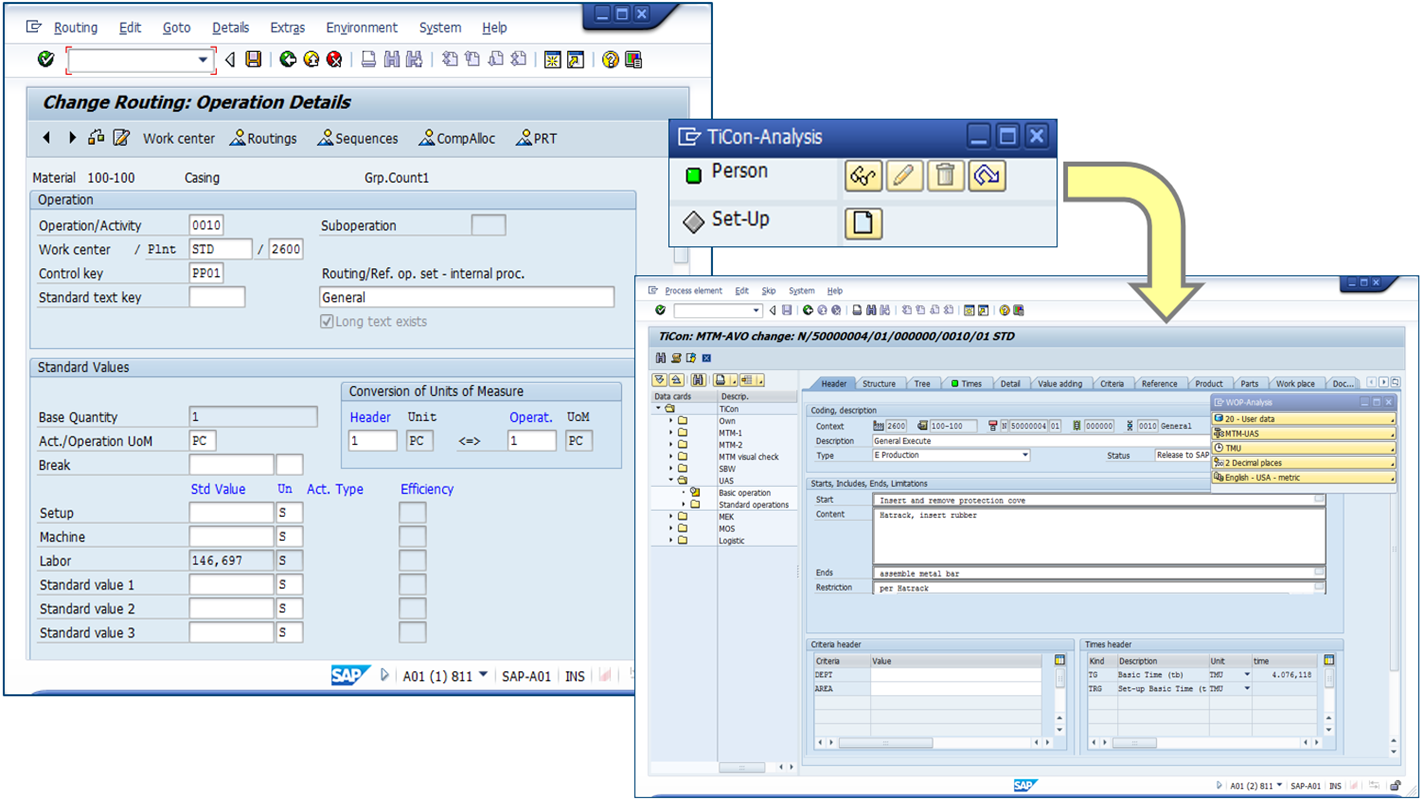The height and width of the screenshot is (801, 1424).
Task: Click the Save icon in TiCon MTM-AVO toolbar
Action: (787, 311)
